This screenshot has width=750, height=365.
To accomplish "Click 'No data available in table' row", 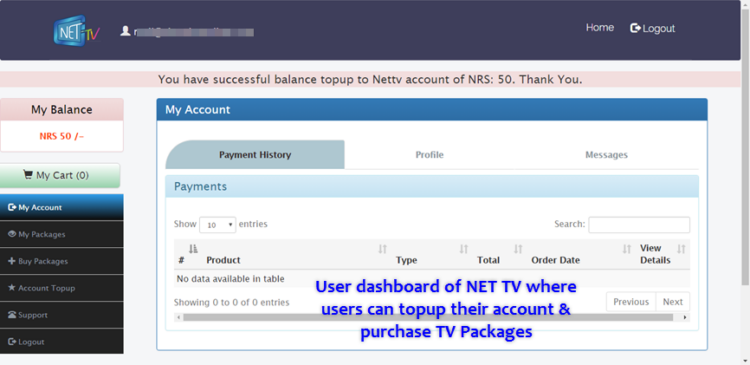I will click(x=432, y=278).
